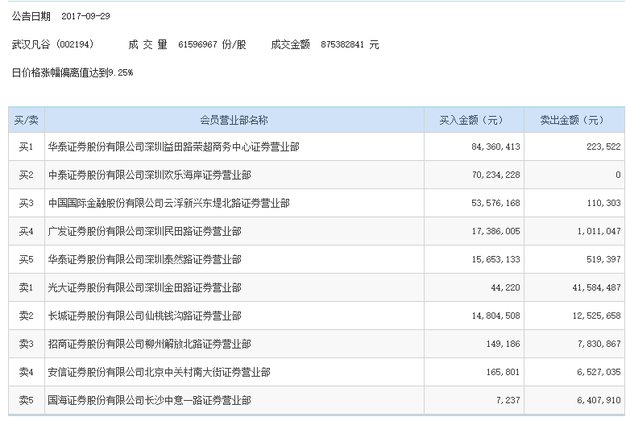
Task: Select the 卖1 row label
Action: pos(26,288)
